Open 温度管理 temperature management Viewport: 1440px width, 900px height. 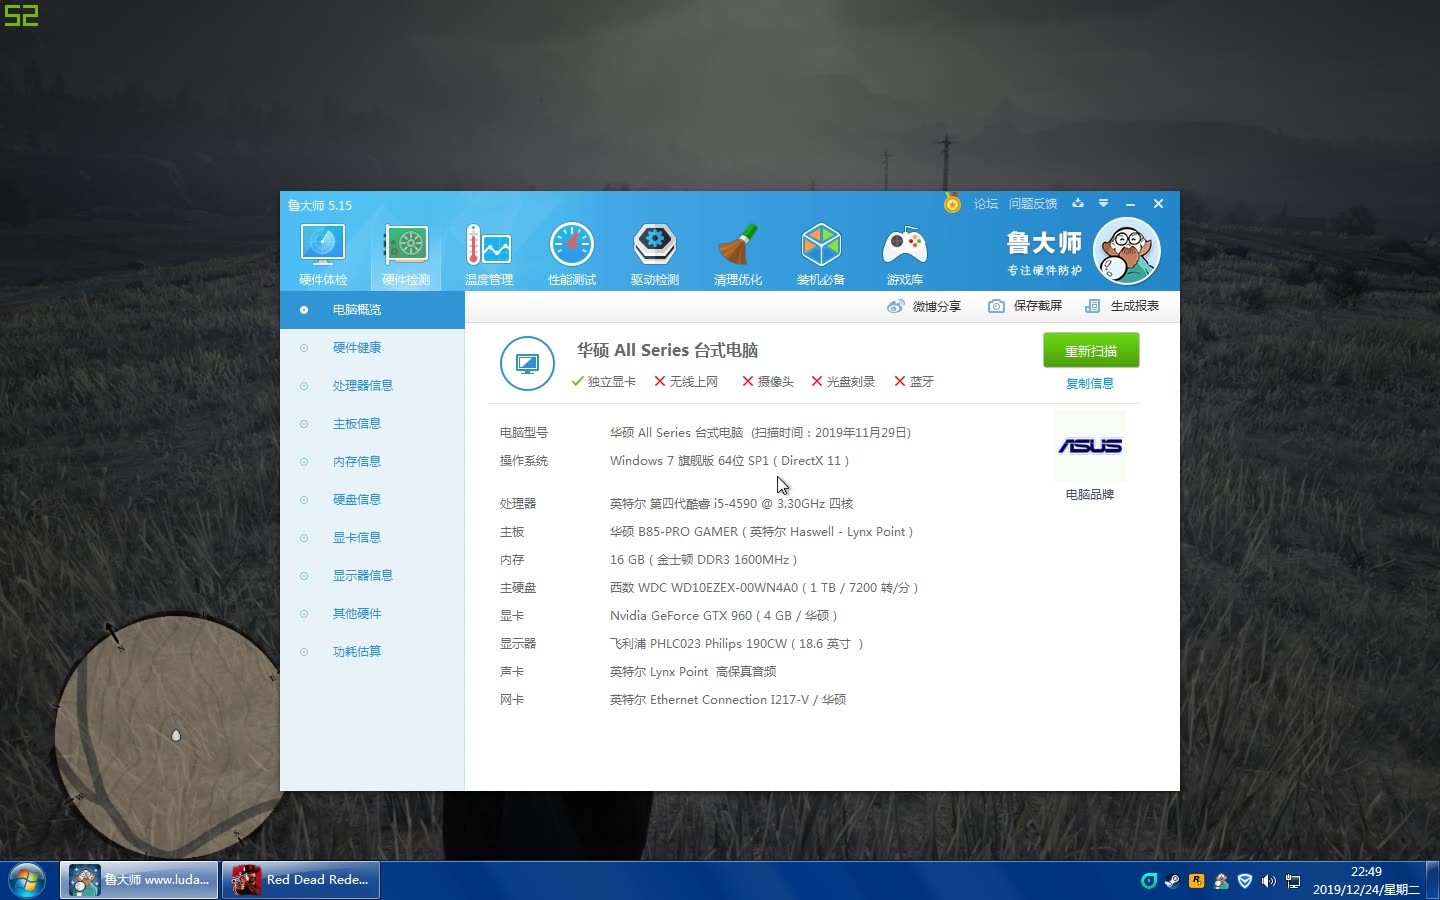pyautogui.click(x=488, y=254)
